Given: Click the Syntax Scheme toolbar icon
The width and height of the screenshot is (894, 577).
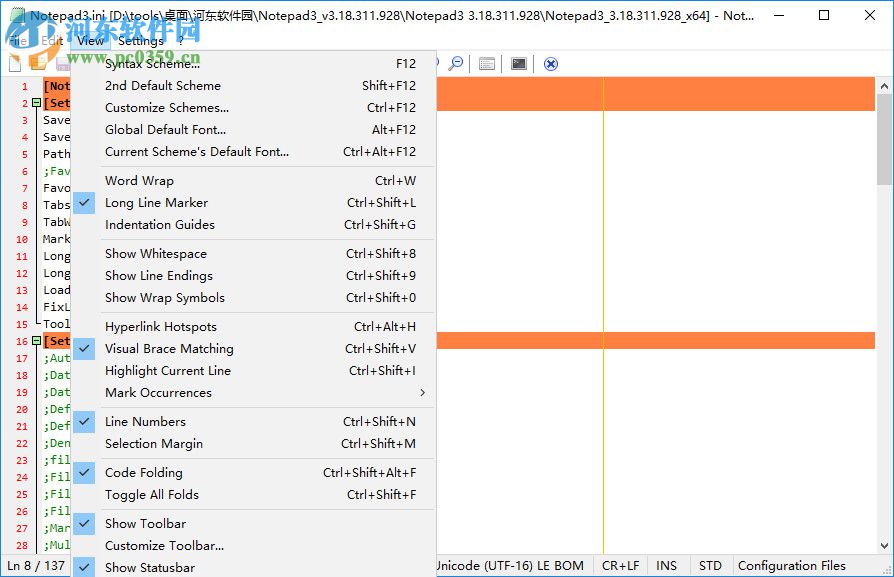Looking at the screenshot, I should pyautogui.click(x=486, y=63).
